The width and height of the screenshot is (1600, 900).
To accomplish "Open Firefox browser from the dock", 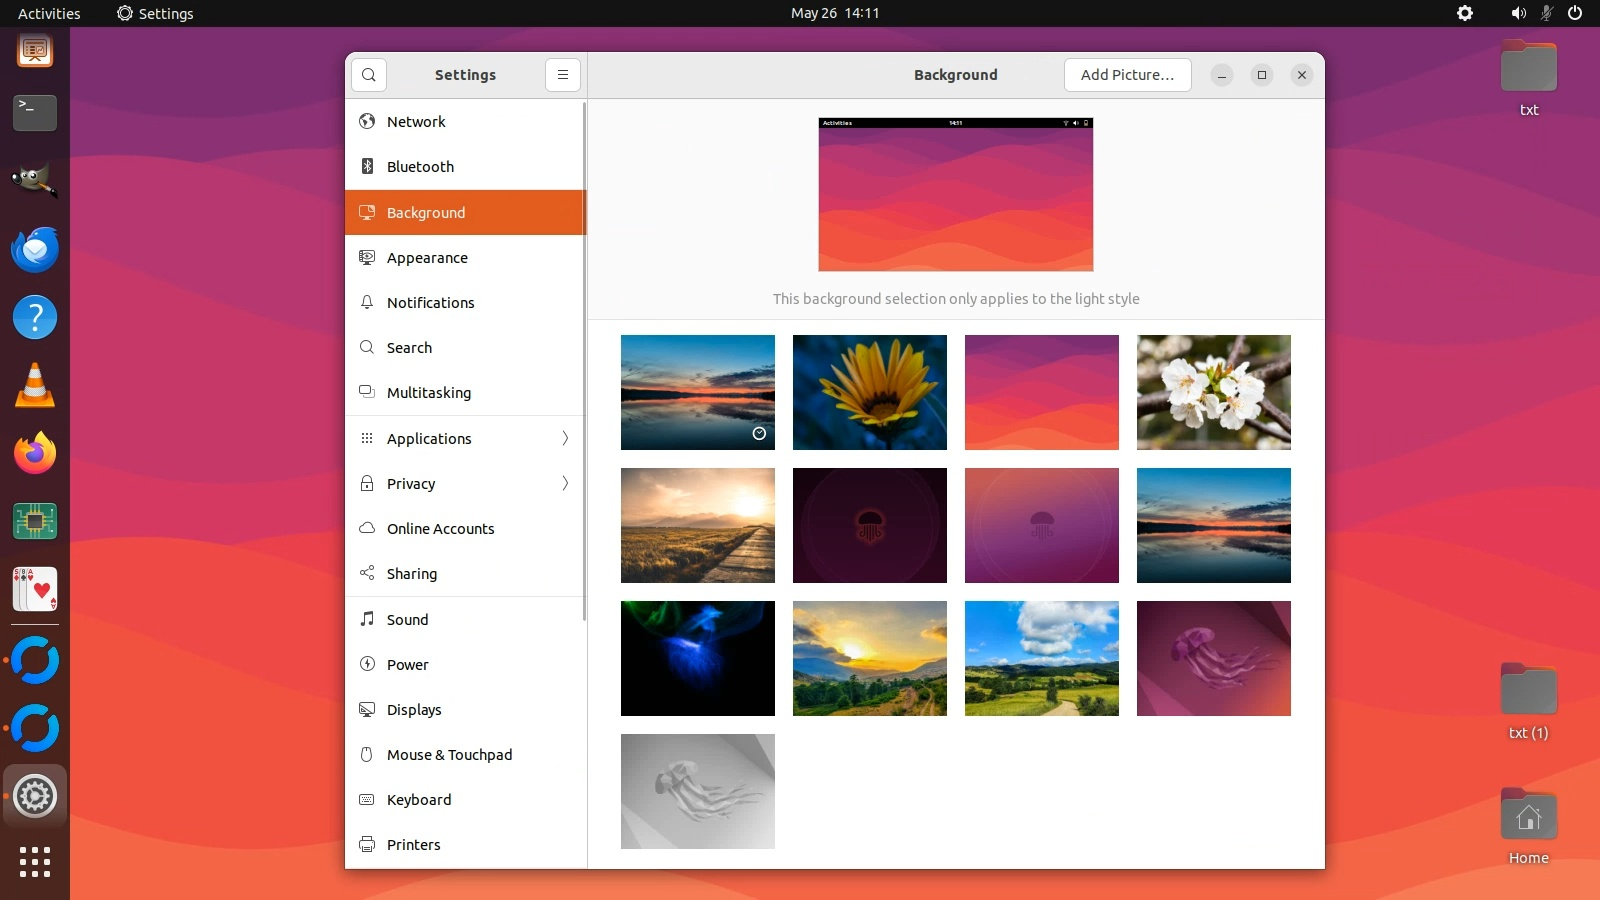I will point(35,453).
